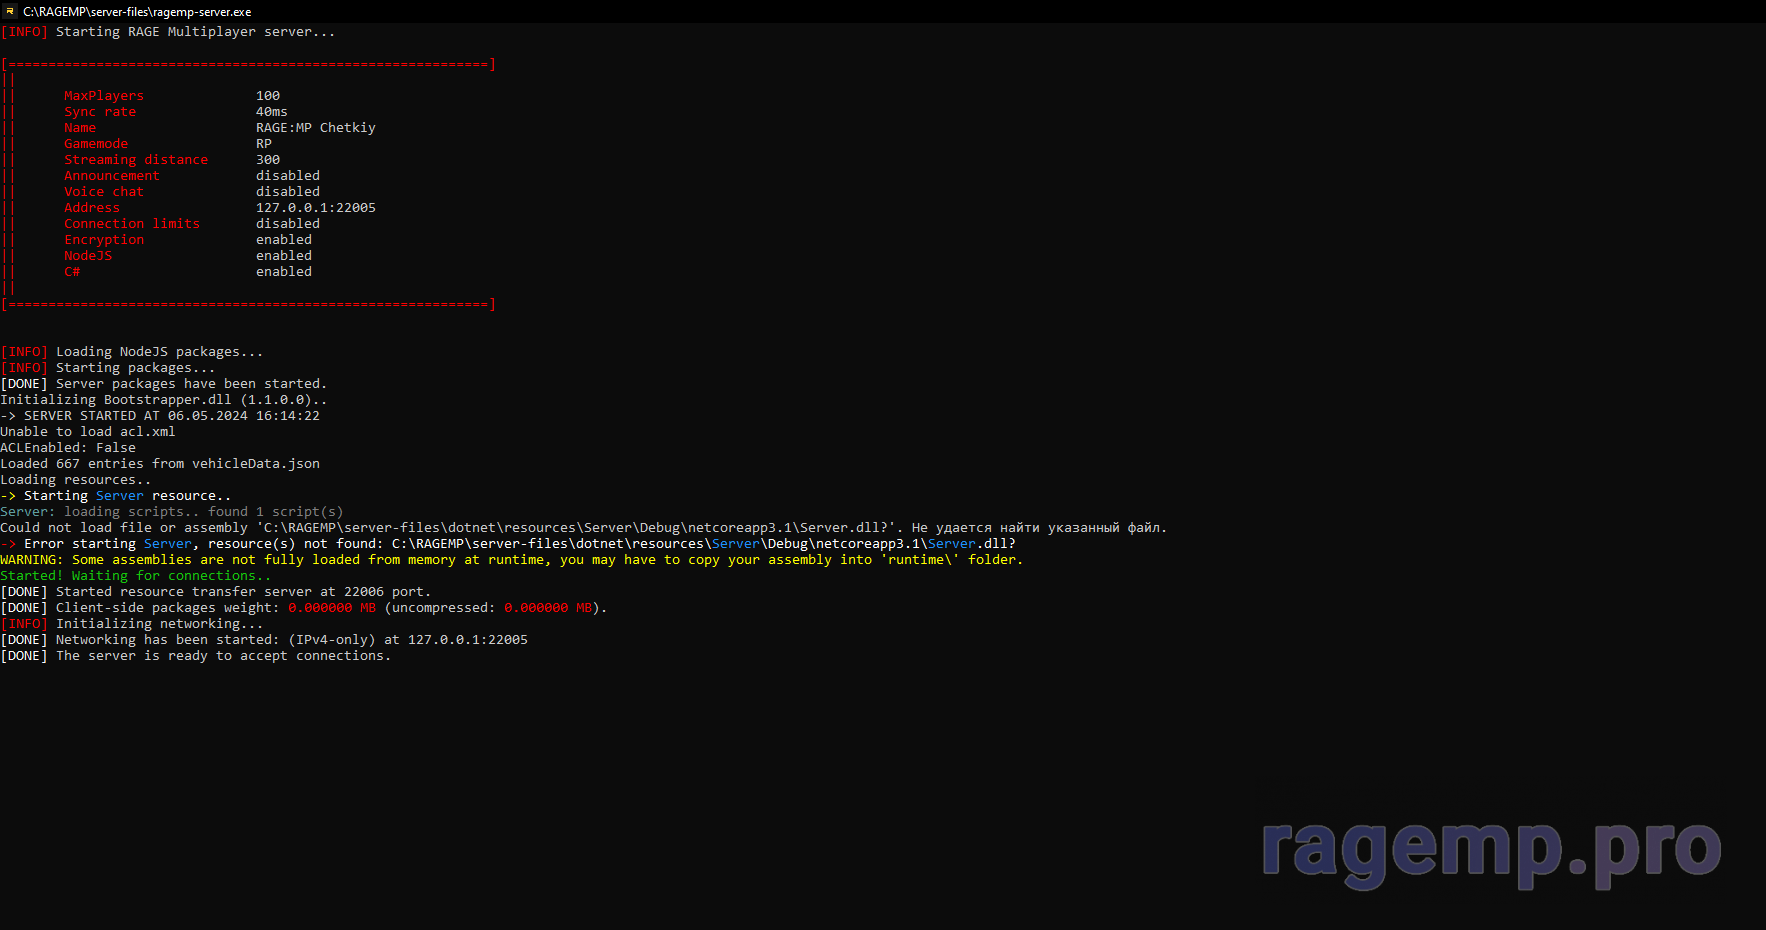Click the console window icon in title bar
The width and height of the screenshot is (1766, 930).
click(10, 12)
